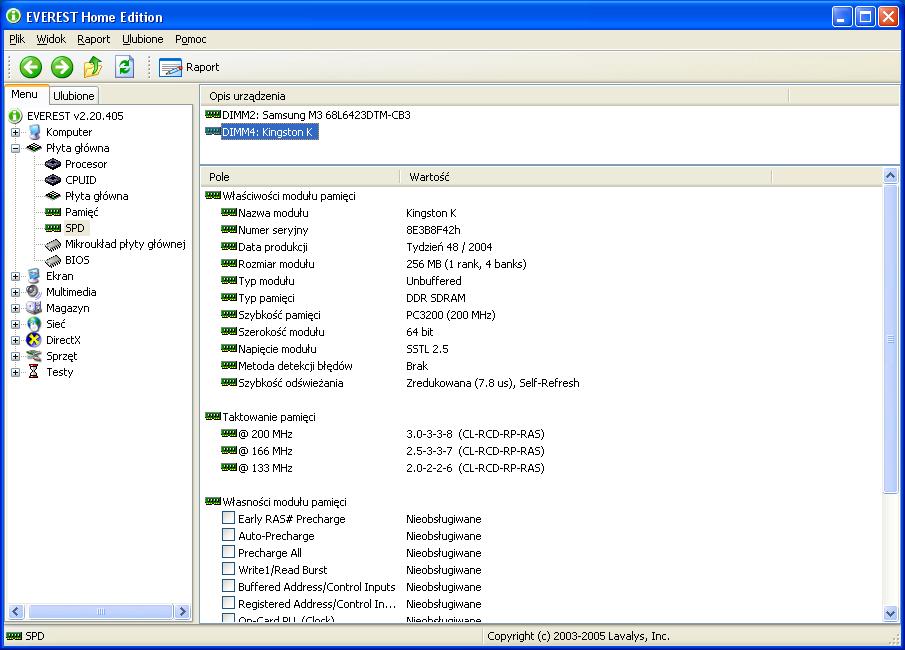Image resolution: width=905 pixels, height=650 pixels.
Task: Toggle the Auto-Precharge checkbox
Action: tap(229, 536)
